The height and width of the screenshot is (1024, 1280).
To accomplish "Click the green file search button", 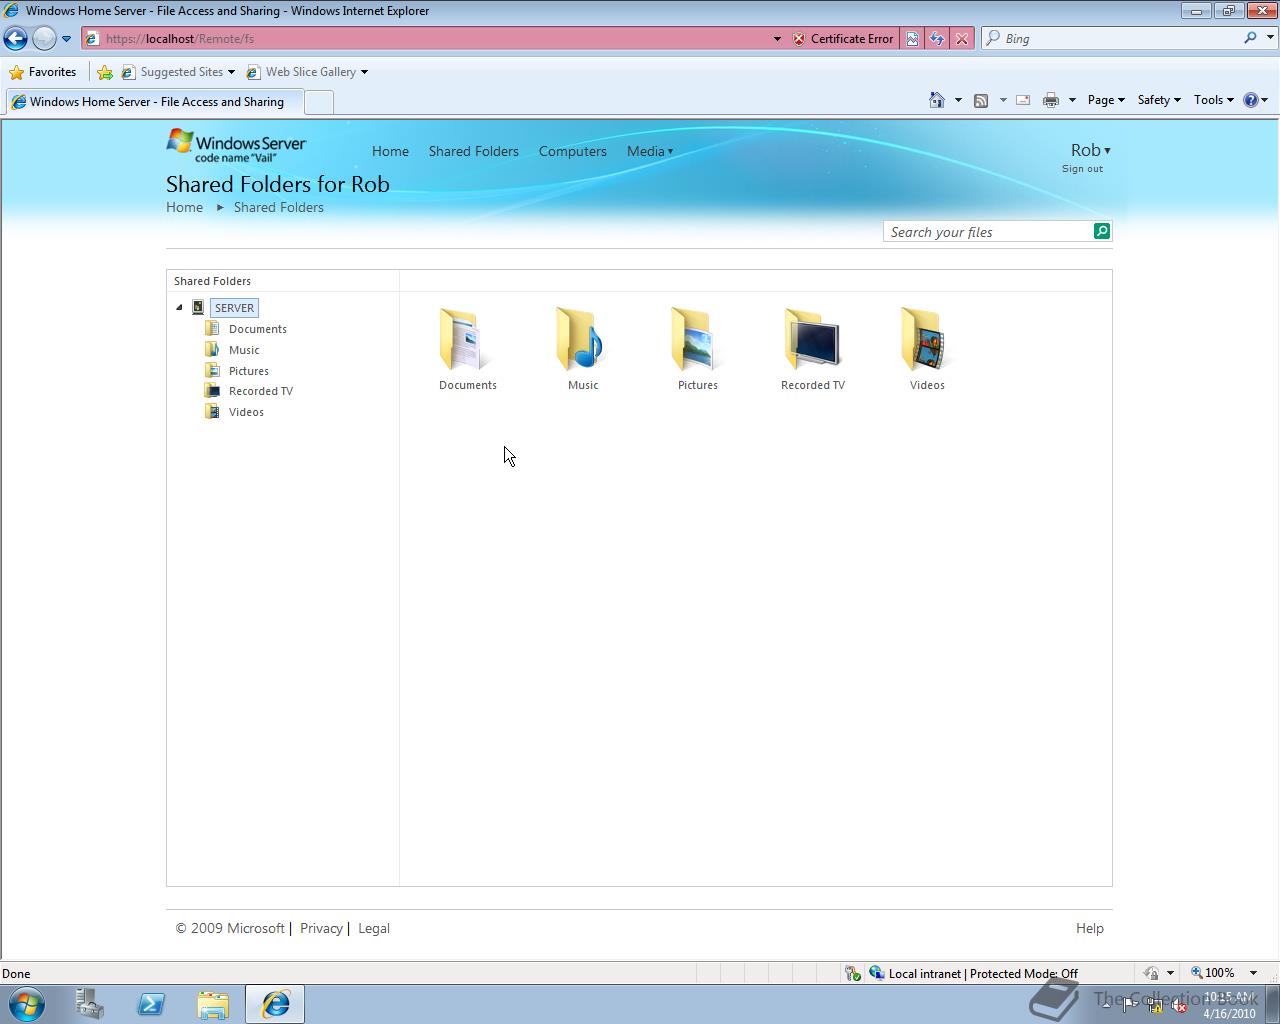I will click(x=1102, y=231).
